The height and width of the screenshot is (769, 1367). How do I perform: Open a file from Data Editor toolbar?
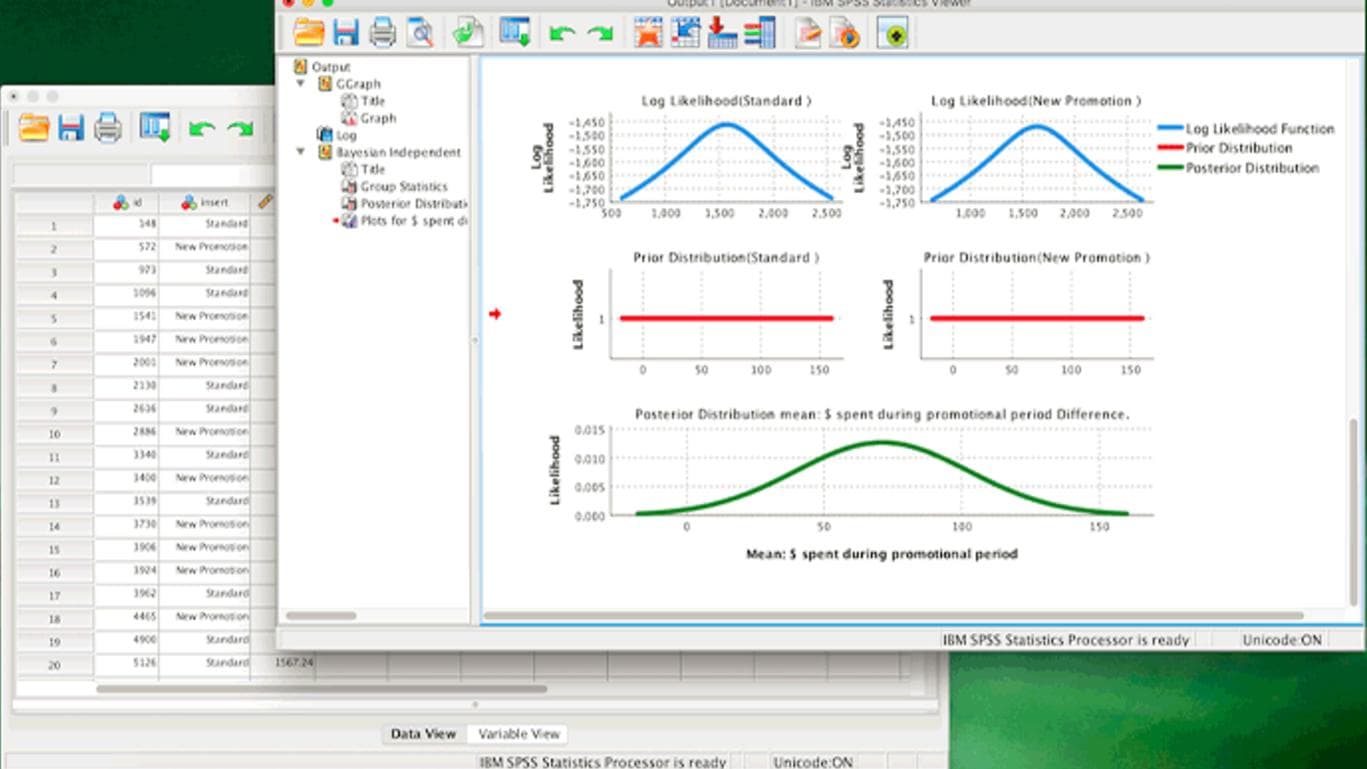(33, 128)
